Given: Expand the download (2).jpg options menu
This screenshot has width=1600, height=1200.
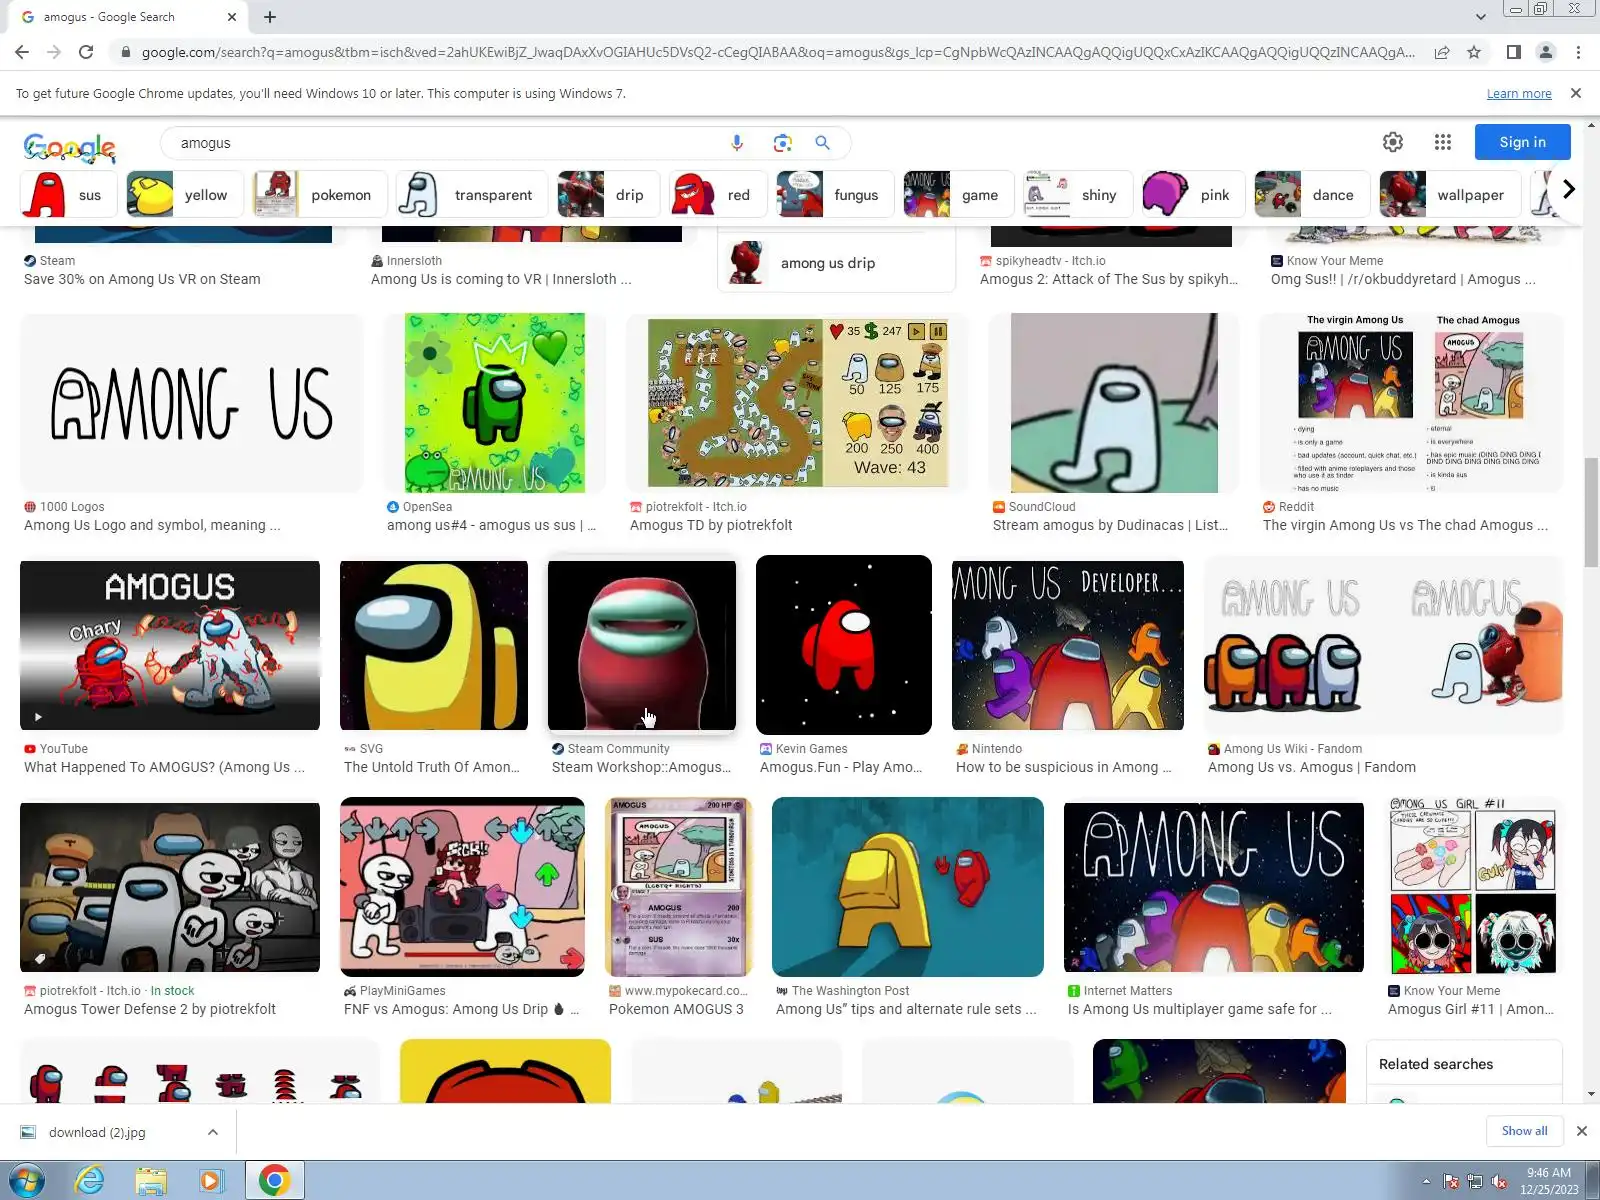Looking at the screenshot, I should coord(213,1132).
